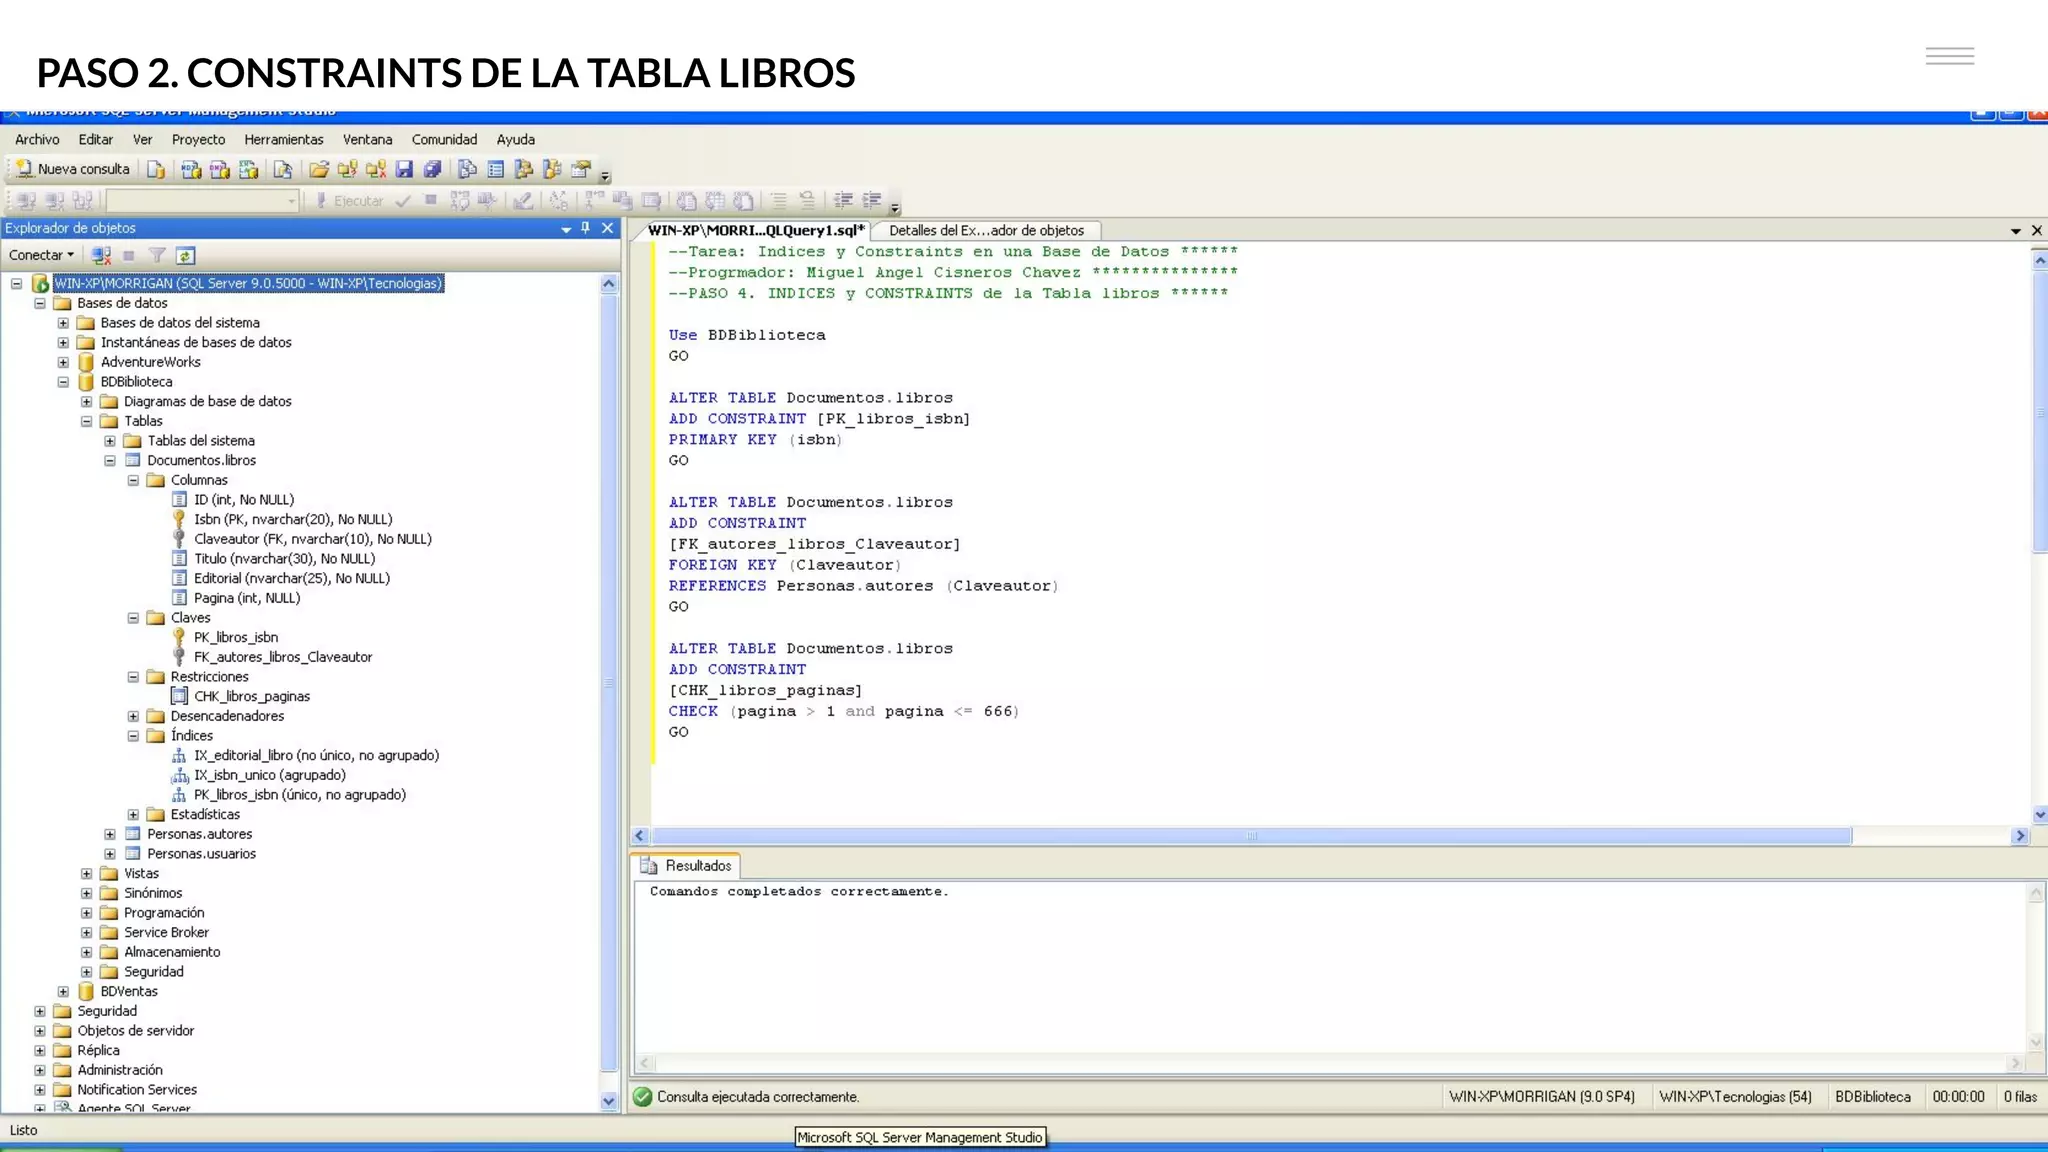Open the Conectar dropdown
This screenshot has width=2048, height=1152.
(x=41, y=255)
